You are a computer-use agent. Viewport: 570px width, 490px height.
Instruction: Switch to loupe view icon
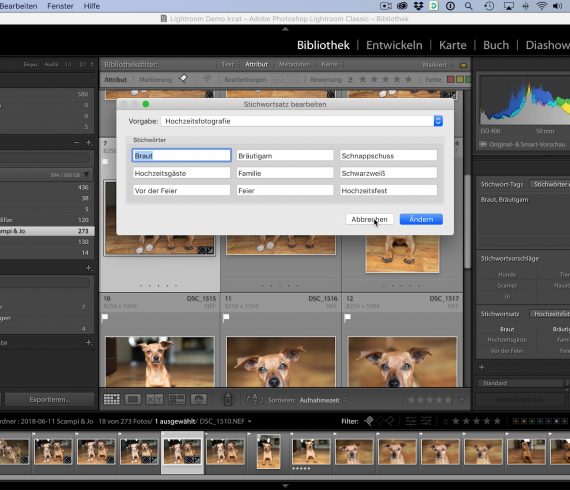[133, 399]
